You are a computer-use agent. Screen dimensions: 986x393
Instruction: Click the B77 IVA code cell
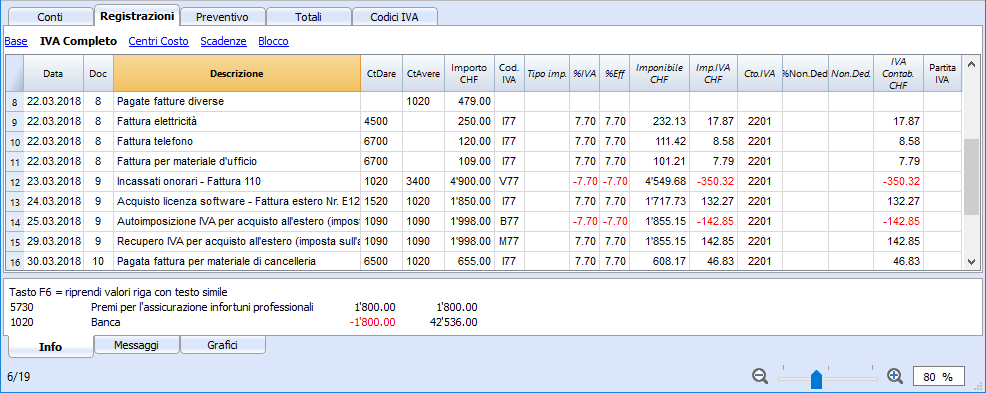click(x=509, y=221)
